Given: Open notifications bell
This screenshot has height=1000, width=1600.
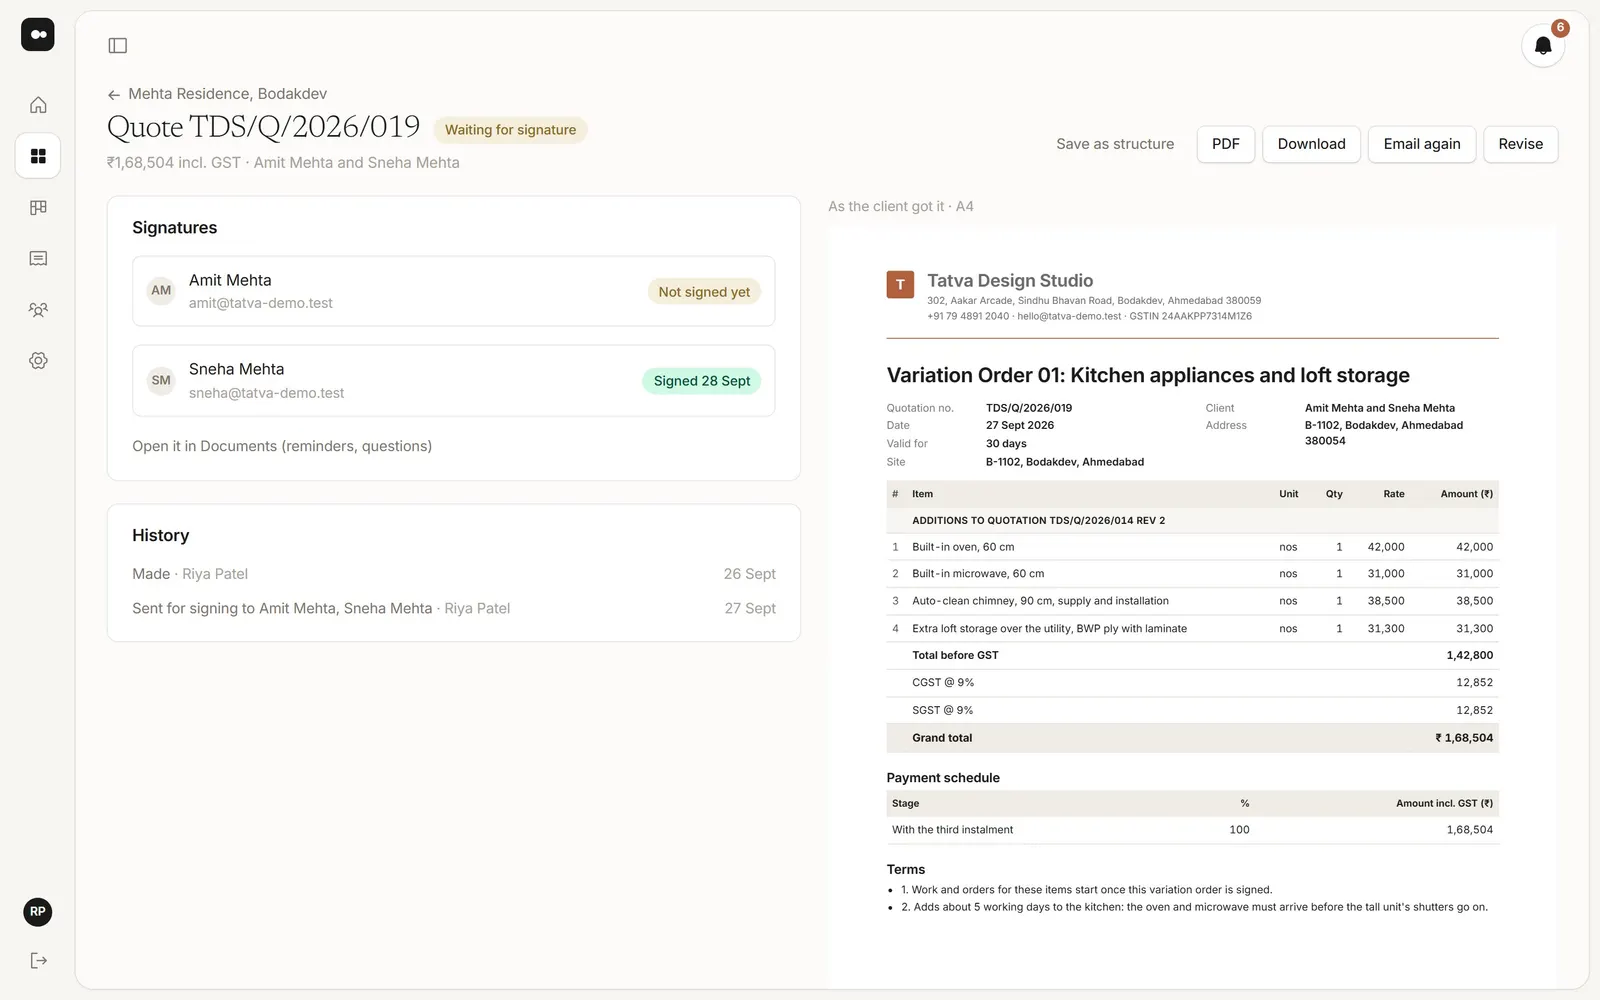Looking at the screenshot, I should 1543,46.
